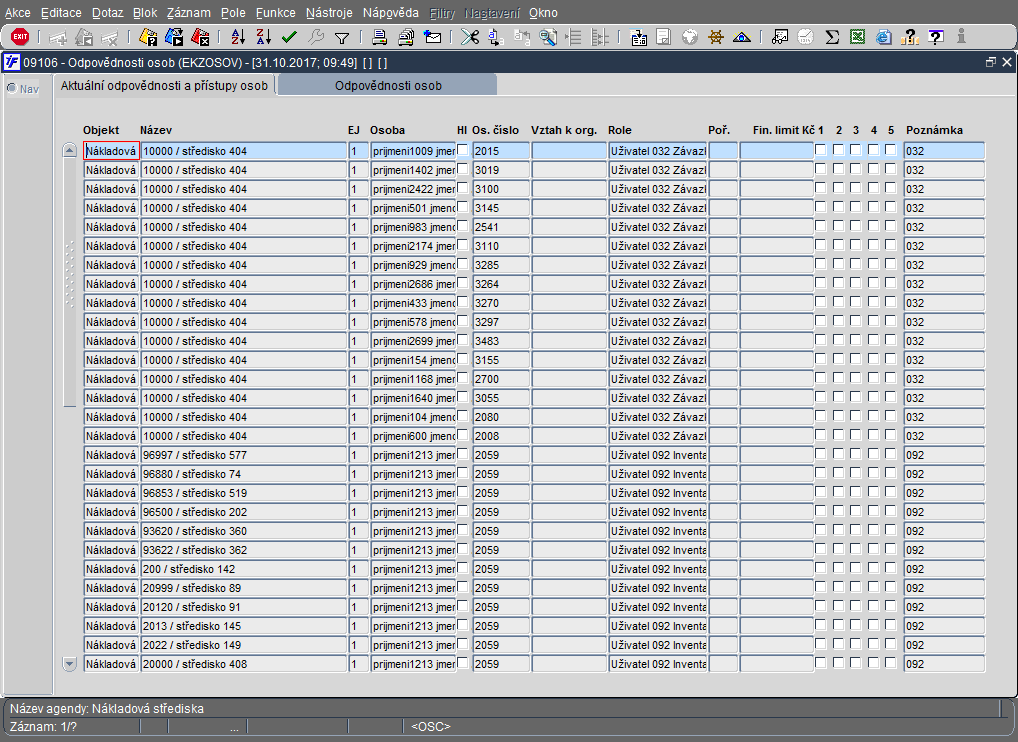Click Osoba 'prijmeni1640'

(413, 399)
